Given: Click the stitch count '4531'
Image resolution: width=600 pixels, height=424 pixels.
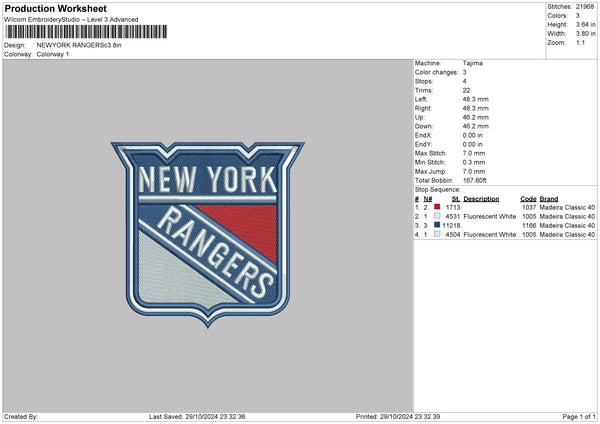Looking at the screenshot, I should [453, 217].
